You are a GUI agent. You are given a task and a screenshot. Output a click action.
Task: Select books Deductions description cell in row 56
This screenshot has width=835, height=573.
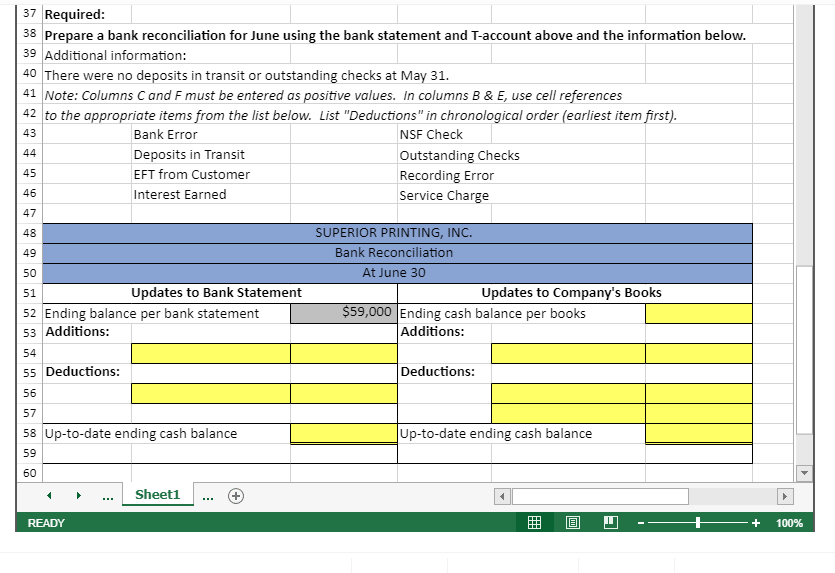pos(568,394)
